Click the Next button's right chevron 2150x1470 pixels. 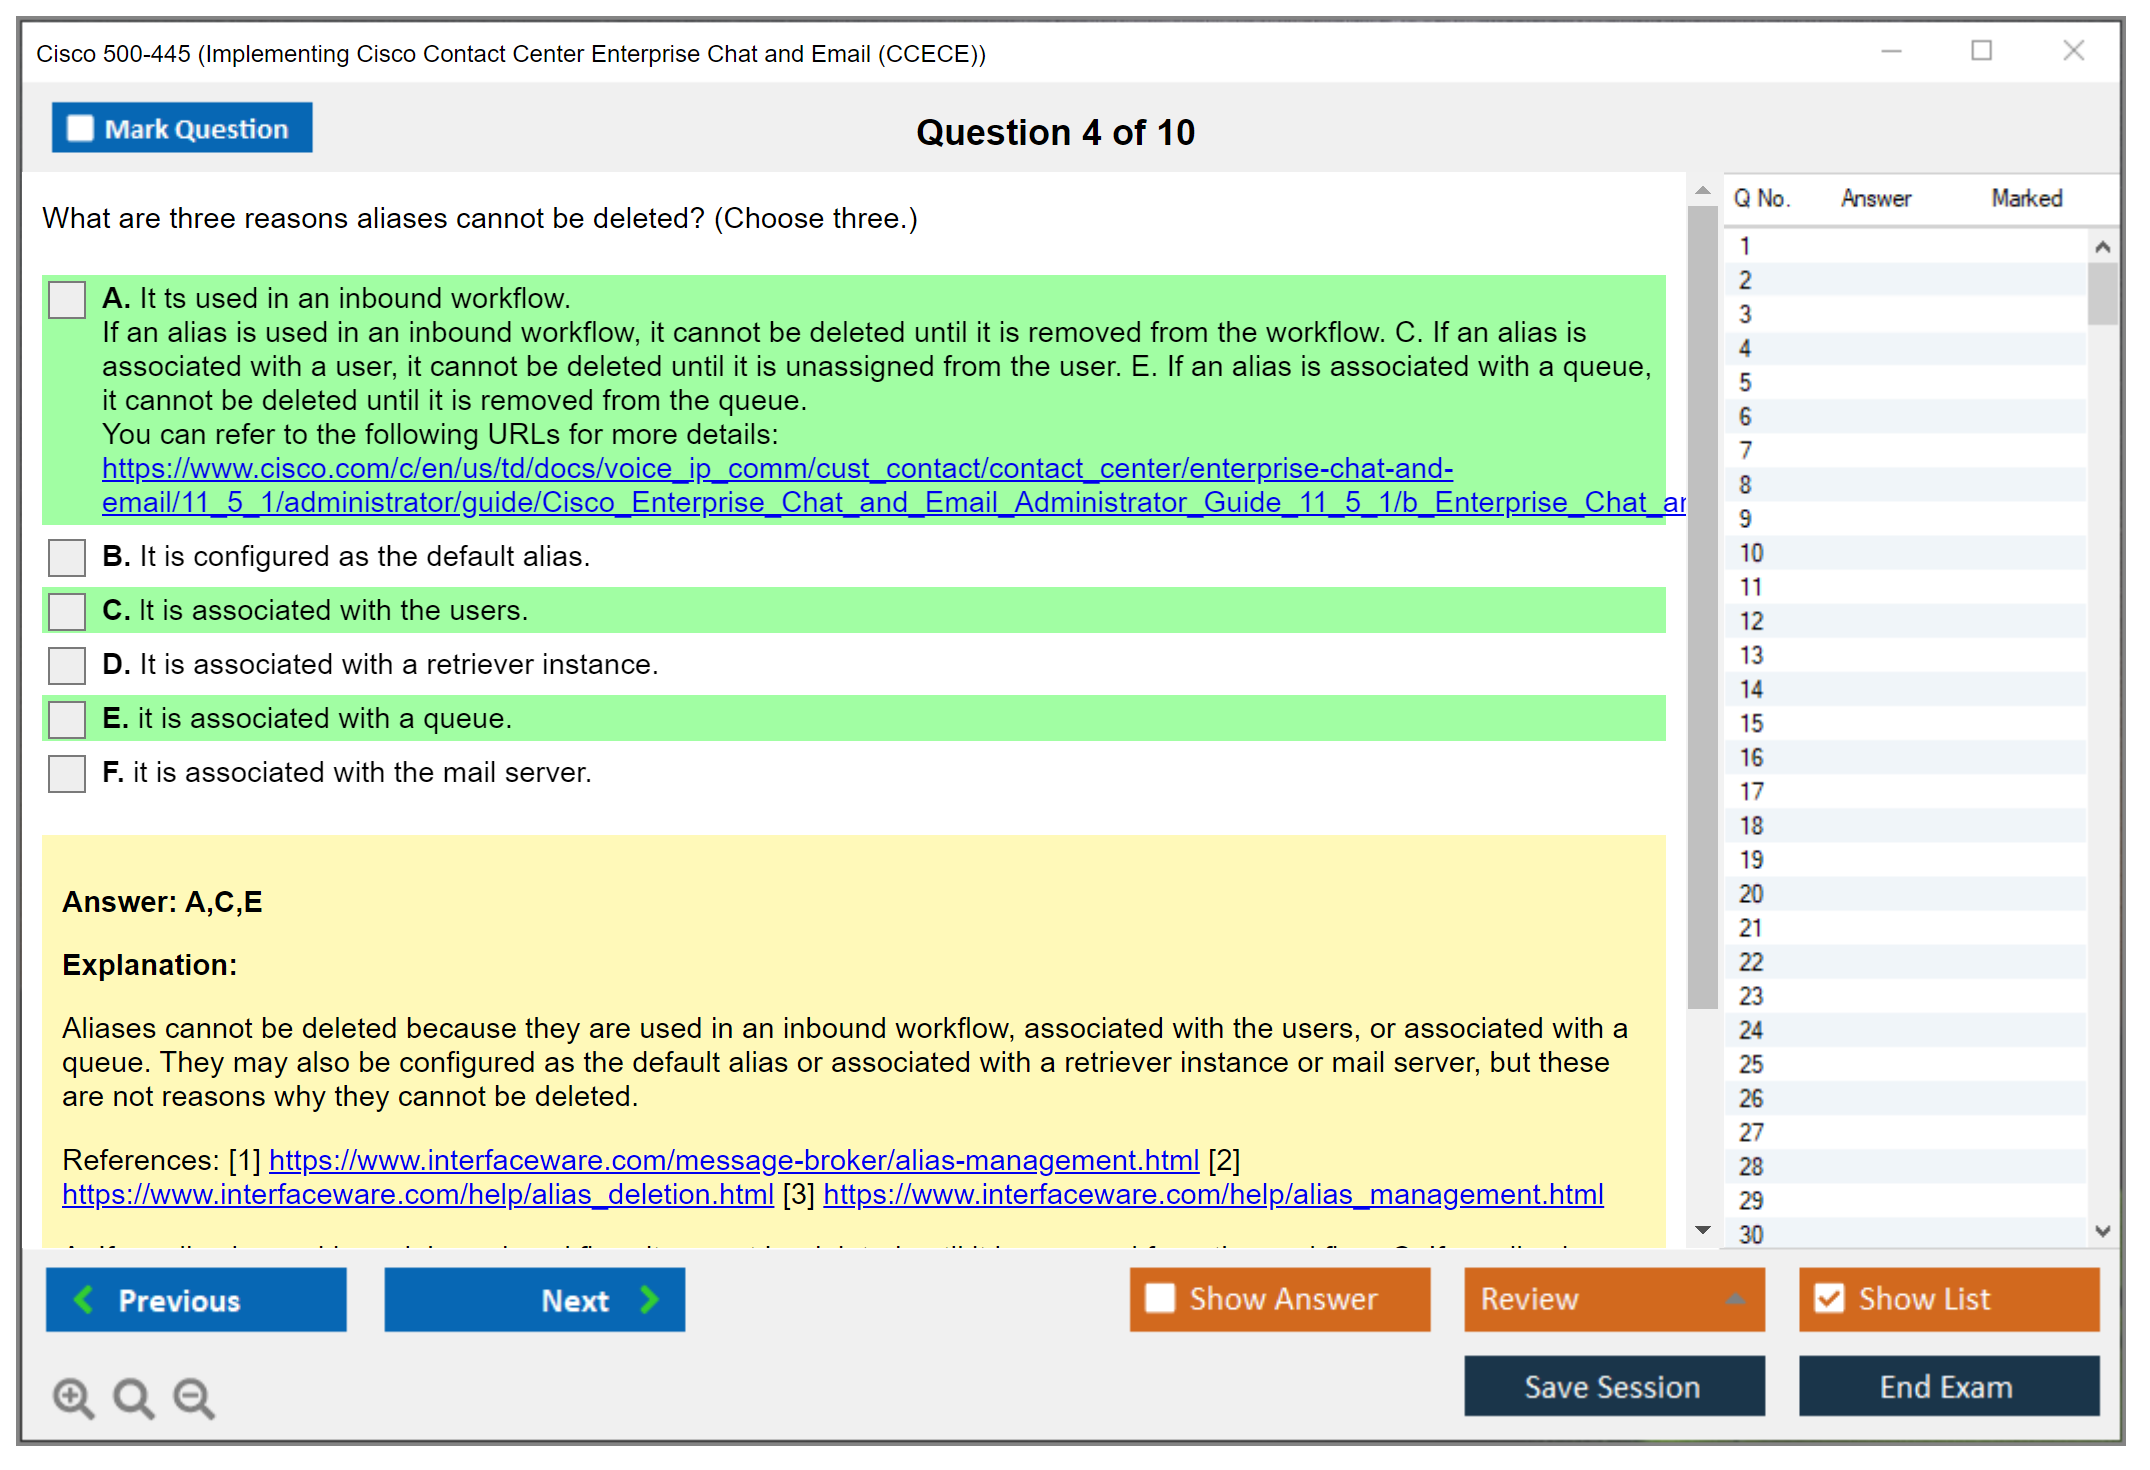coord(649,1299)
